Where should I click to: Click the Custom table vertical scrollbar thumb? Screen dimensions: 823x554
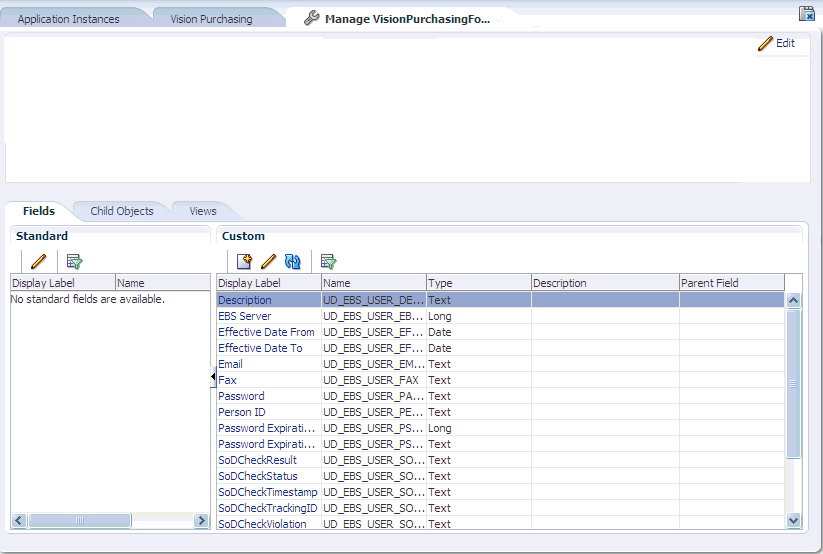(x=793, y=384)
